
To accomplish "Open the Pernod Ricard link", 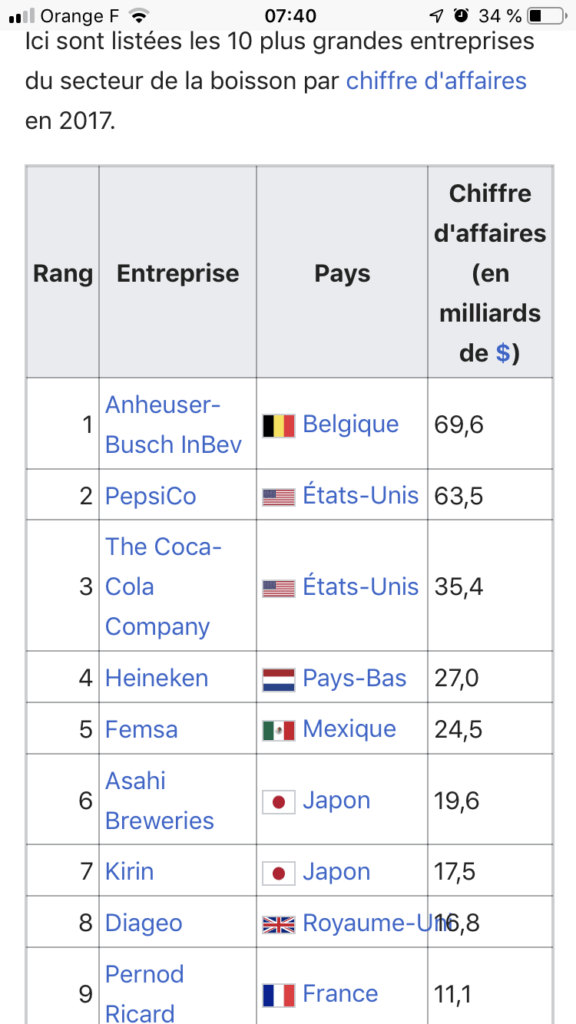I will (144, 993).
